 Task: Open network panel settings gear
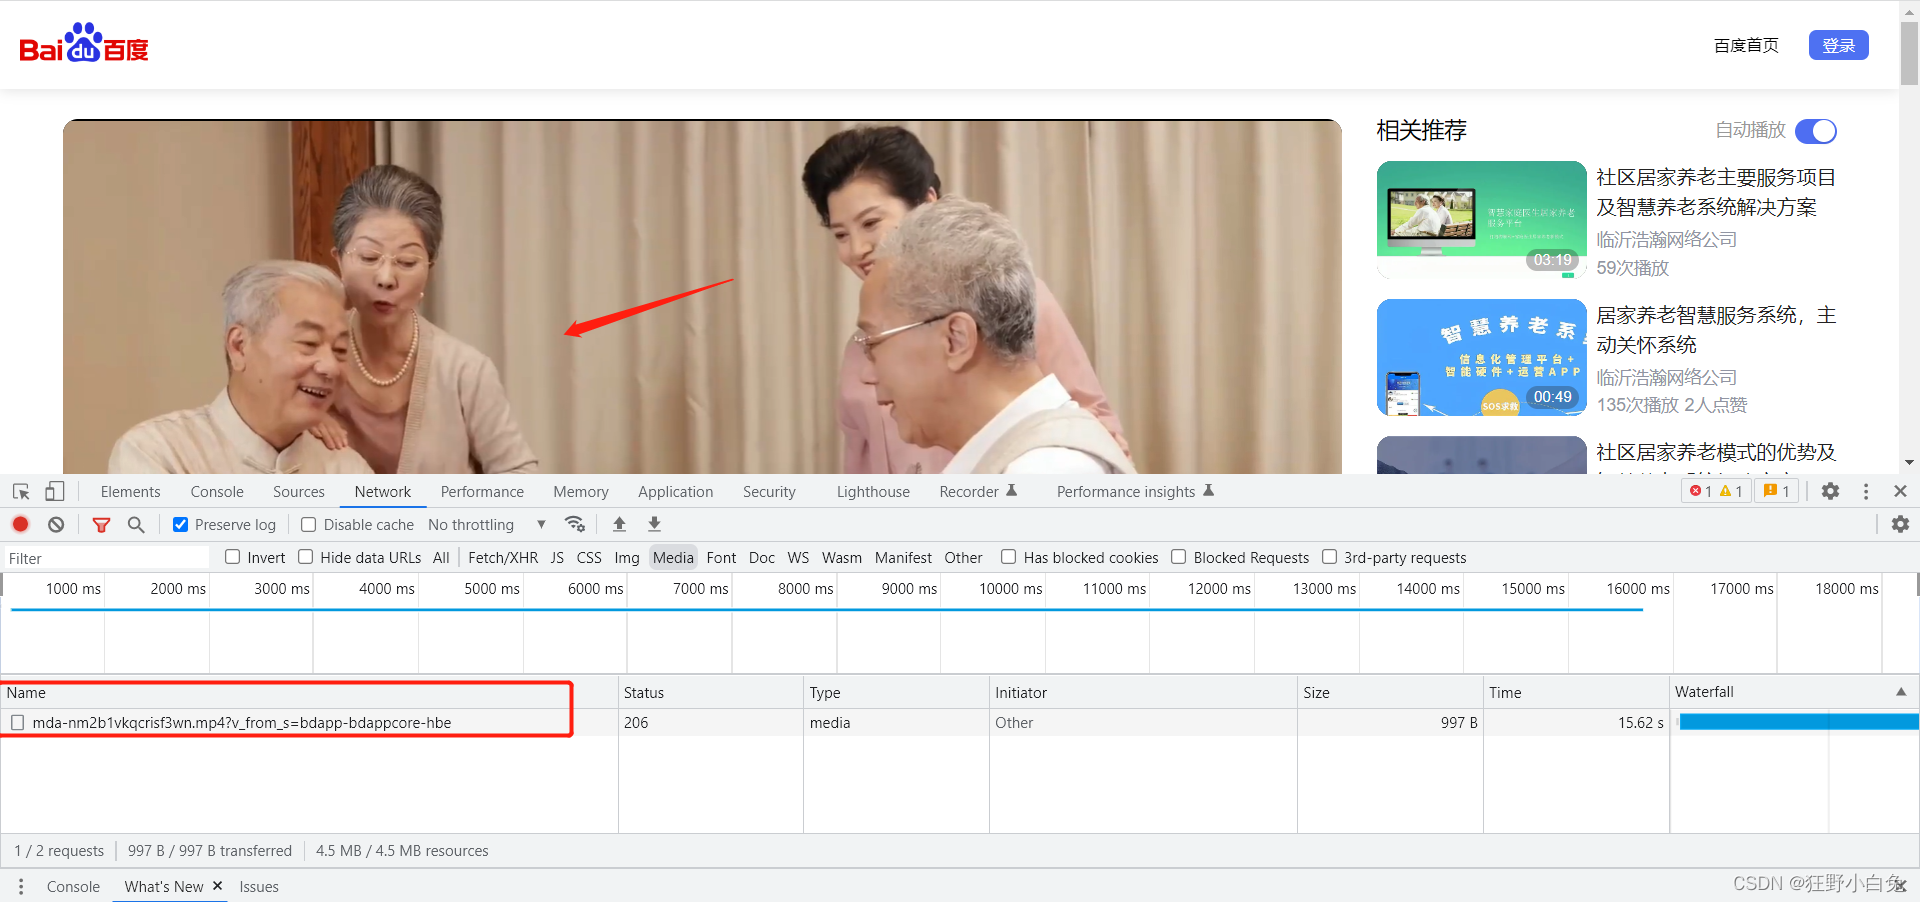click(x=1900, y=524)
